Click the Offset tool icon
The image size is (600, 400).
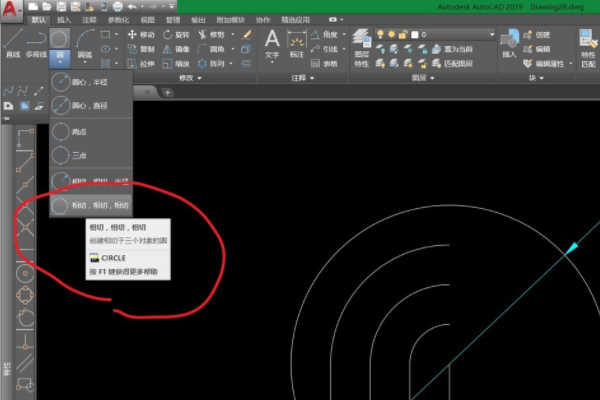(246, 64)
